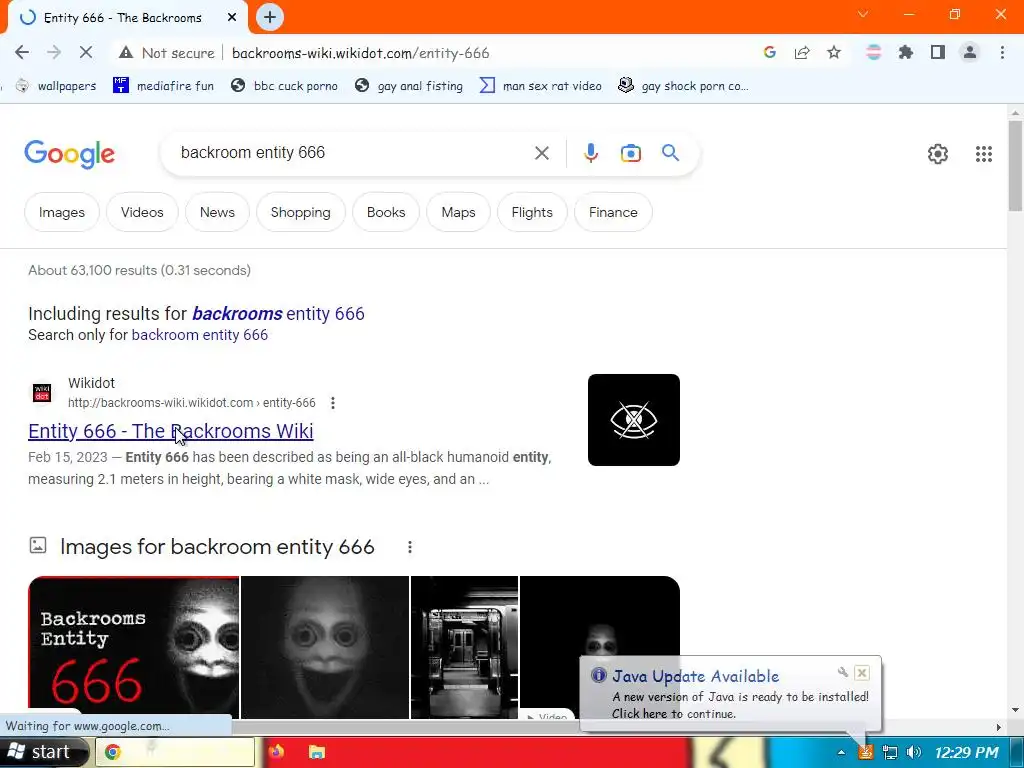Switch to the Shopping results tab
Image resolution: width=1024 pixels, height=768 pixels.
300,212
